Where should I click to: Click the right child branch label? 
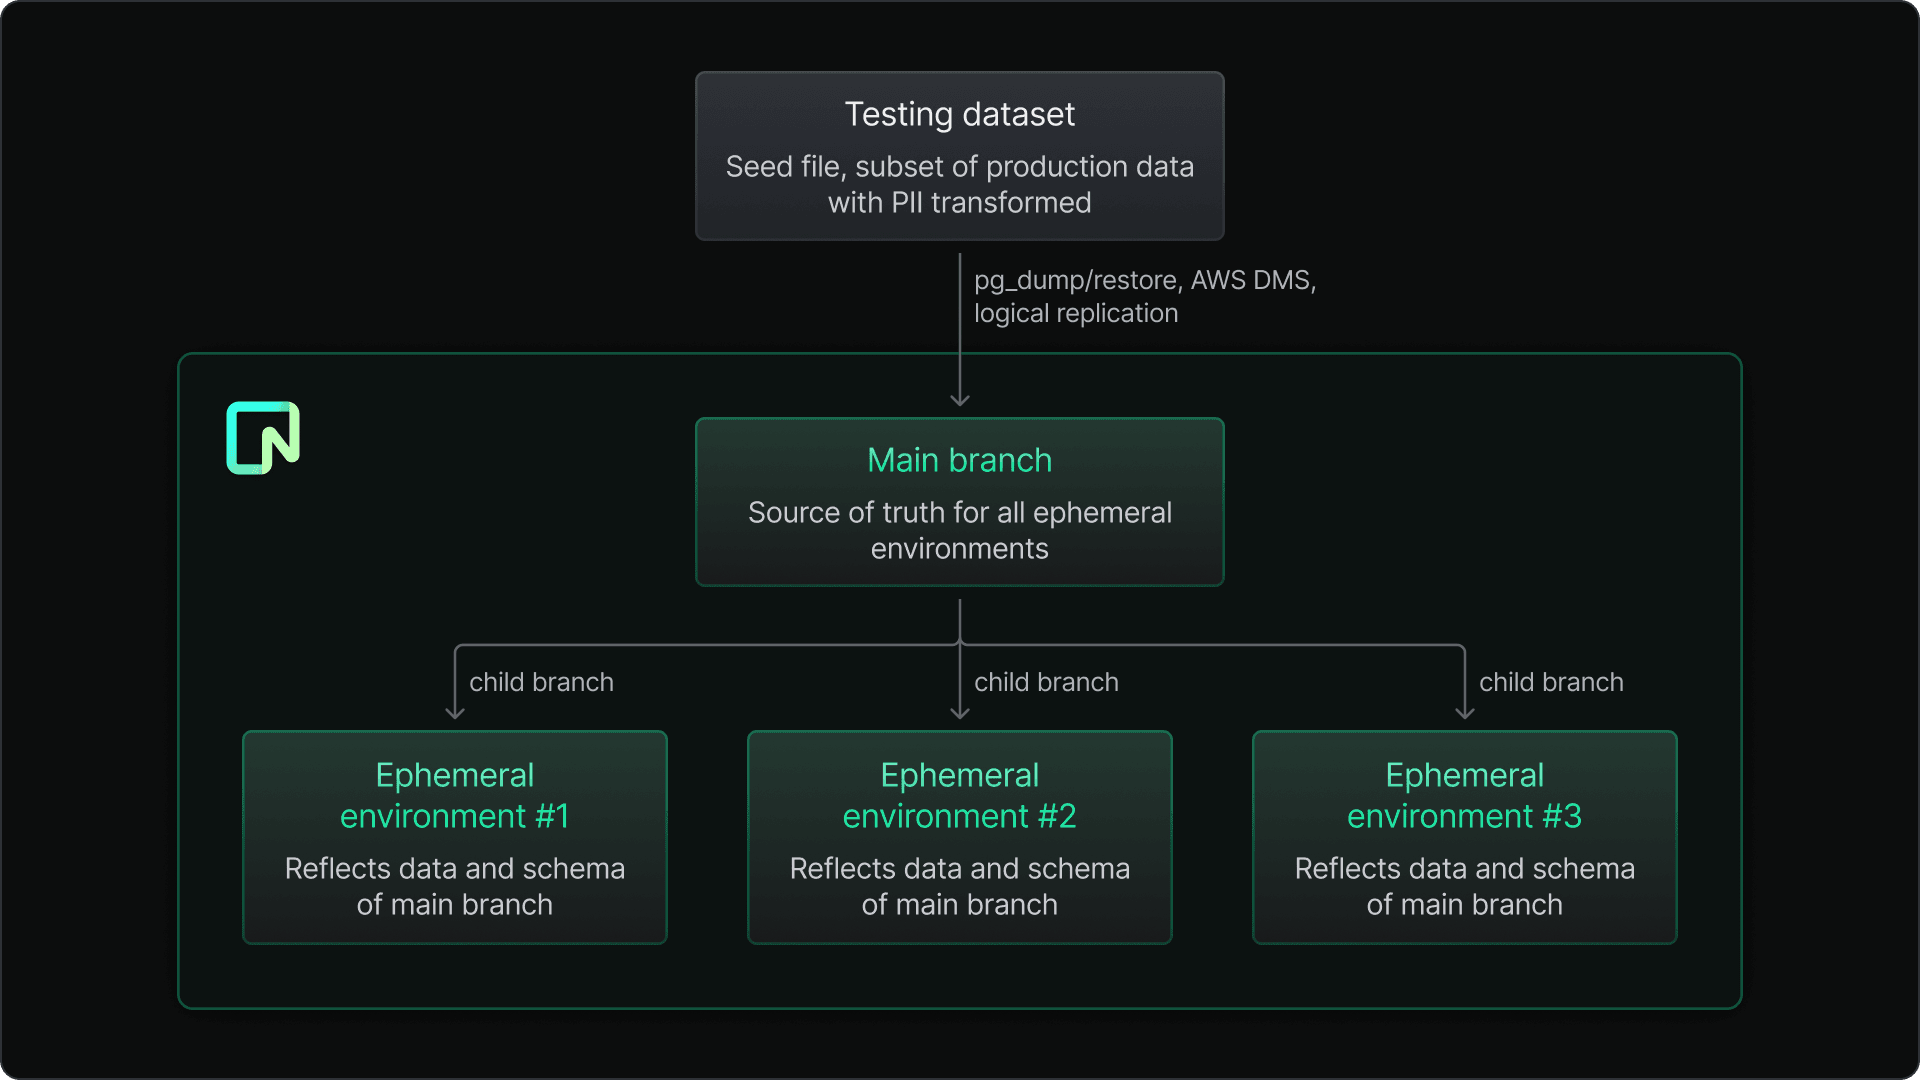(1551, 682)
